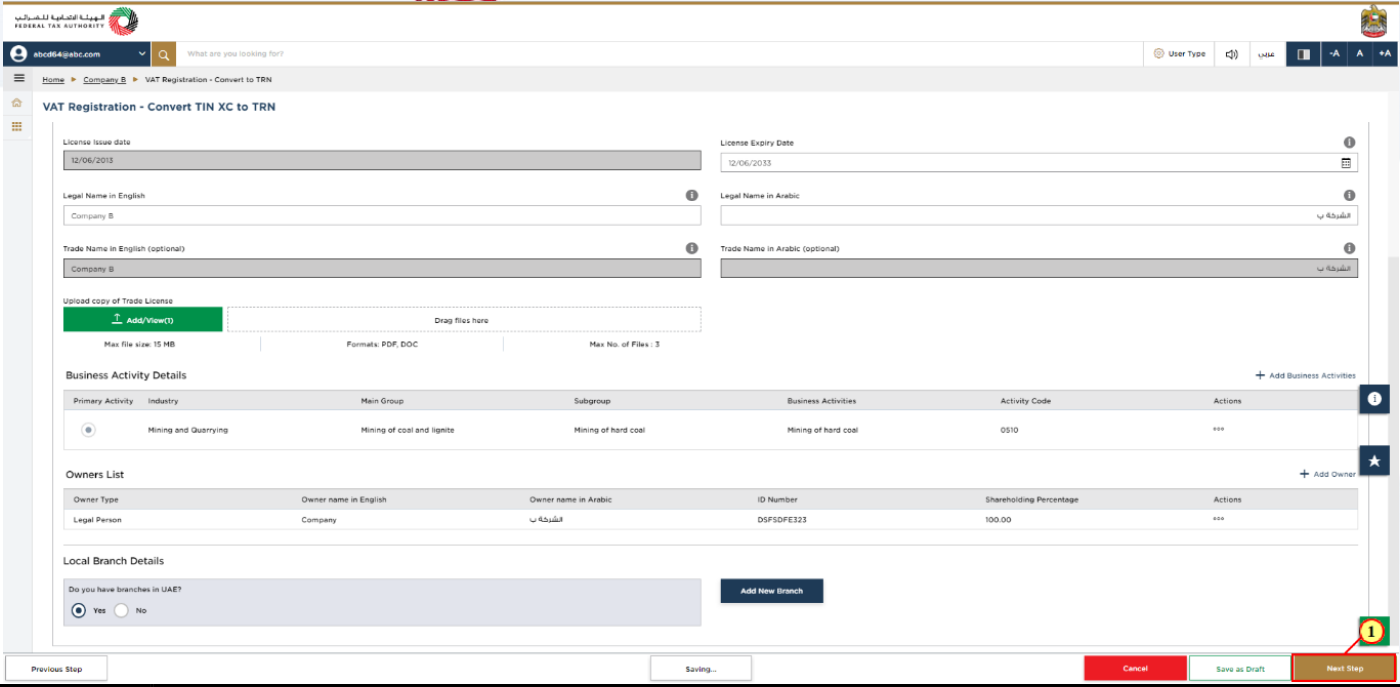This screenshot has width=1400, height=687.
Task: Click the License Issue date field
Action: pyautogui.click(x=382, y=162)
